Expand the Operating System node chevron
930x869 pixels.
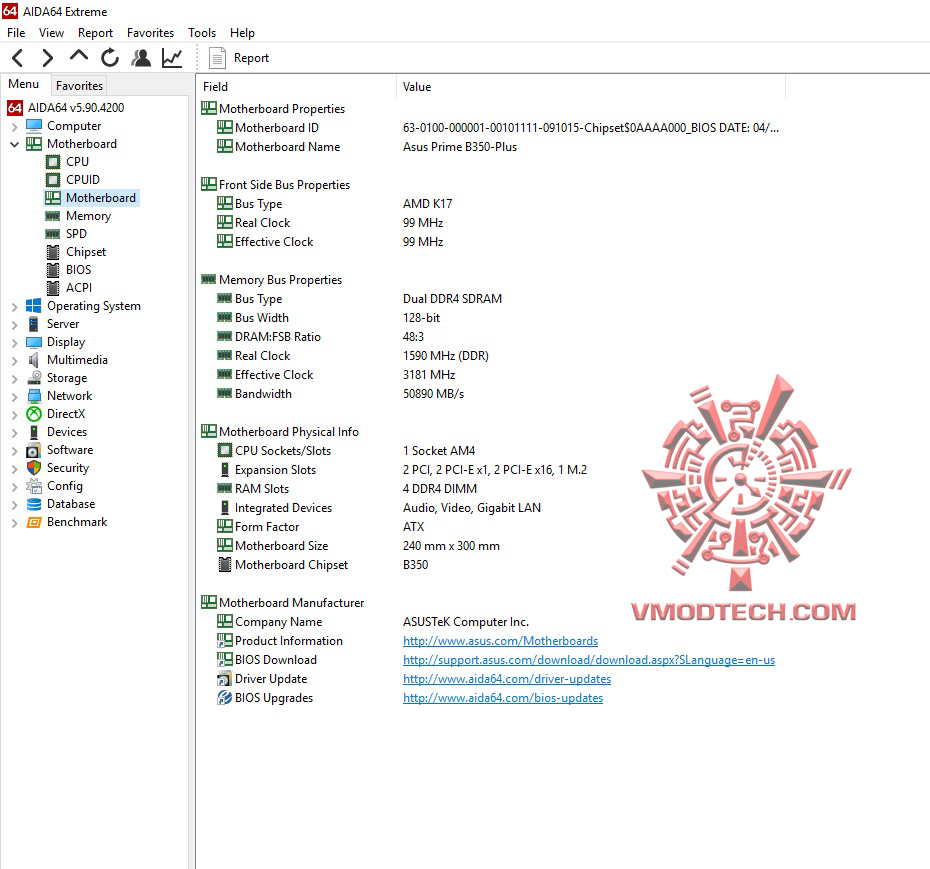tap(15, 307)
